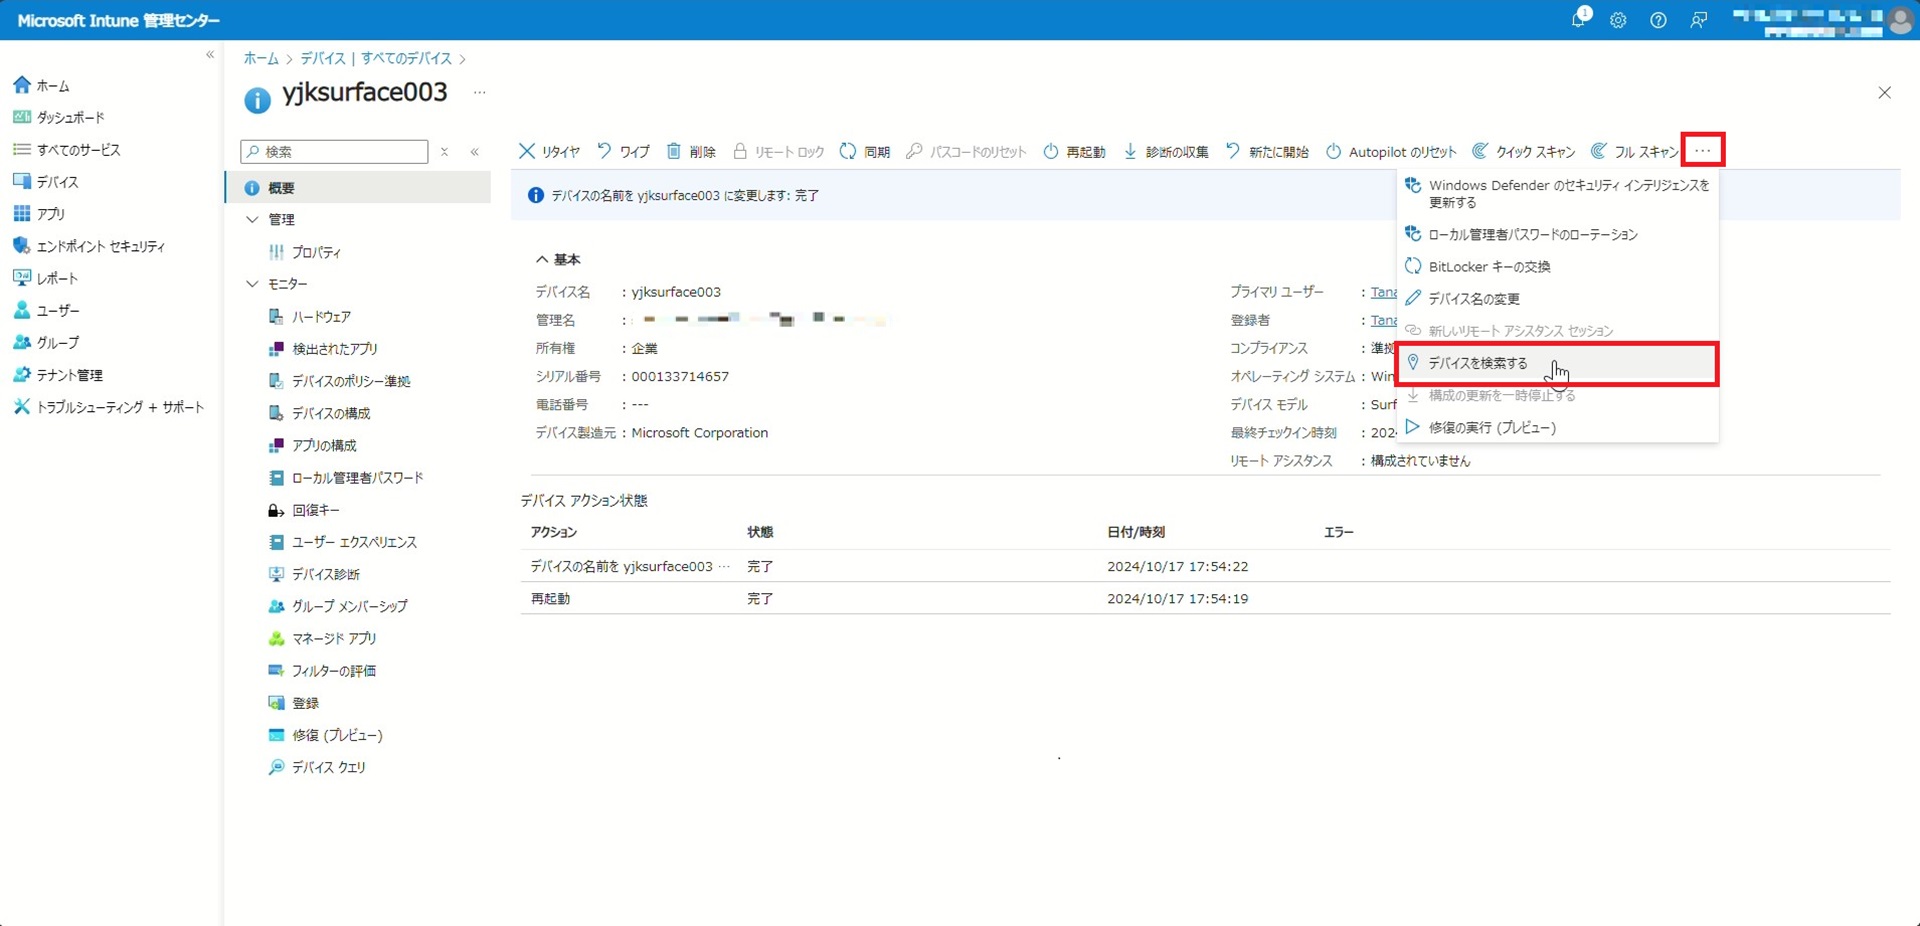This screenshot has height=926, width=1920.
Task: Select デバイスを検索する menu item
Action: click(1558, 364)
